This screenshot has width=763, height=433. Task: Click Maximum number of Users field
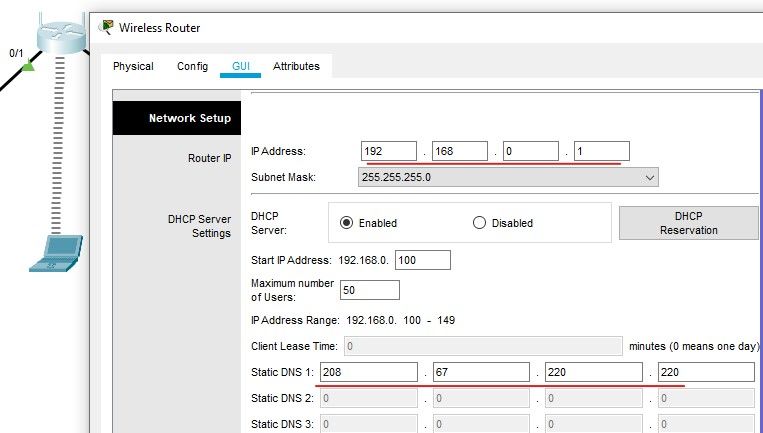point(370,290)
